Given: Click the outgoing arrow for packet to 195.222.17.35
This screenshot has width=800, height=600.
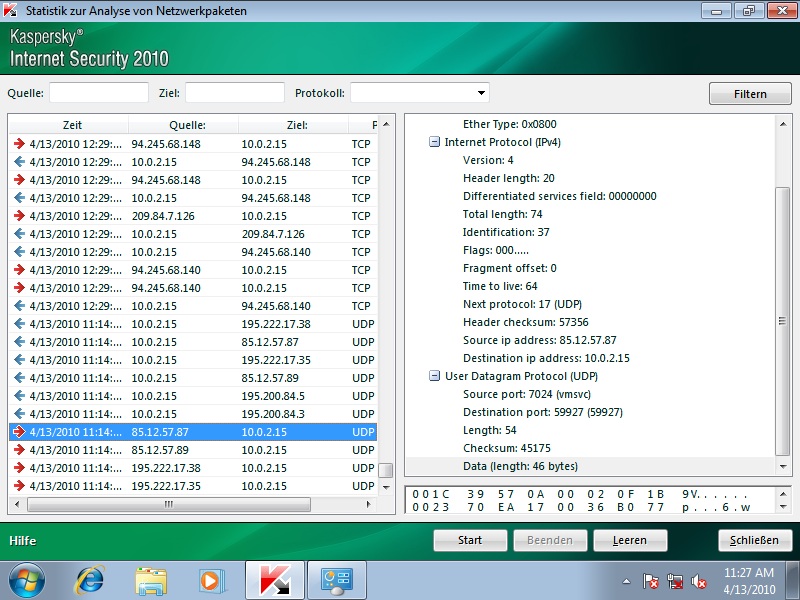Looking at the screenshot, I should [x=19, y=360].
